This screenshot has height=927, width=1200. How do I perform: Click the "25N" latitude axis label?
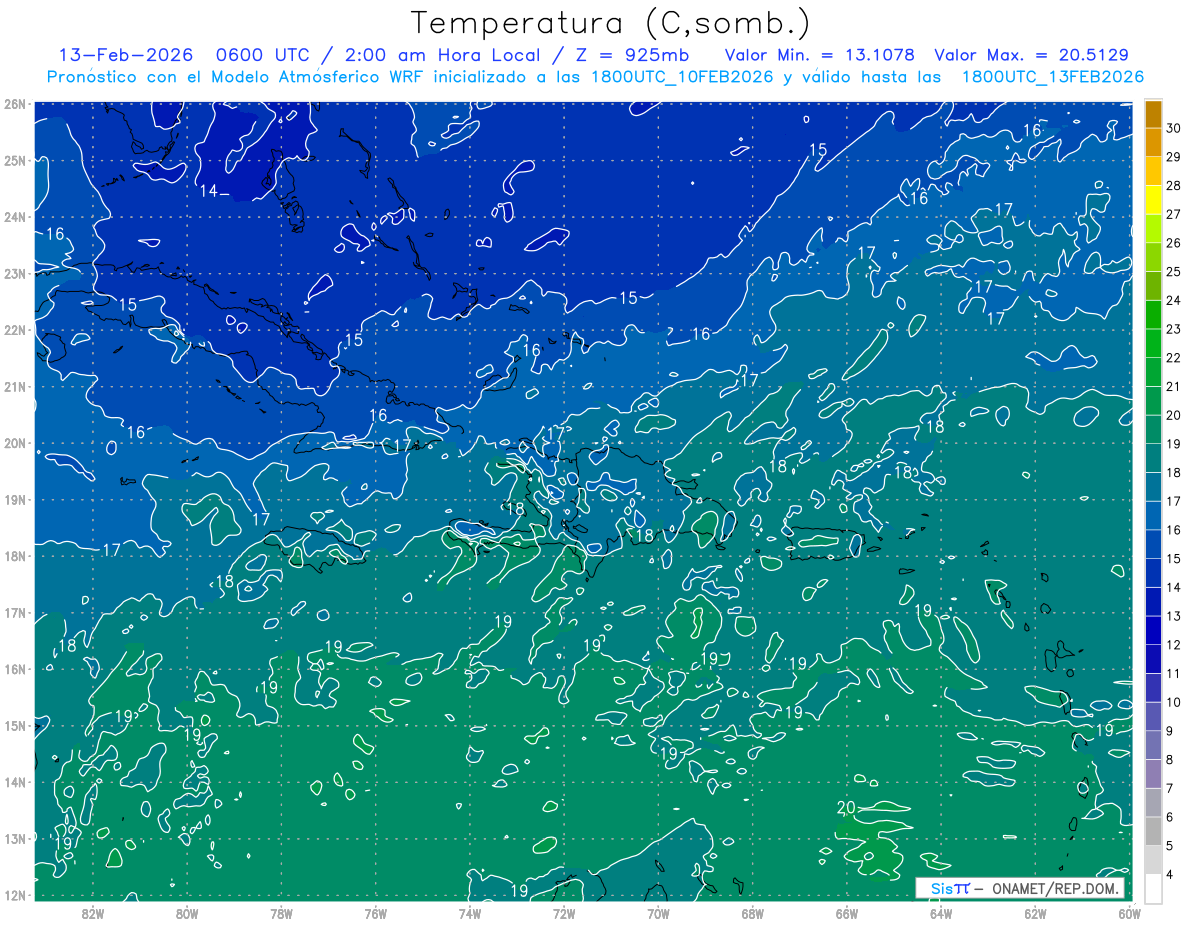(x=14, y=160)
